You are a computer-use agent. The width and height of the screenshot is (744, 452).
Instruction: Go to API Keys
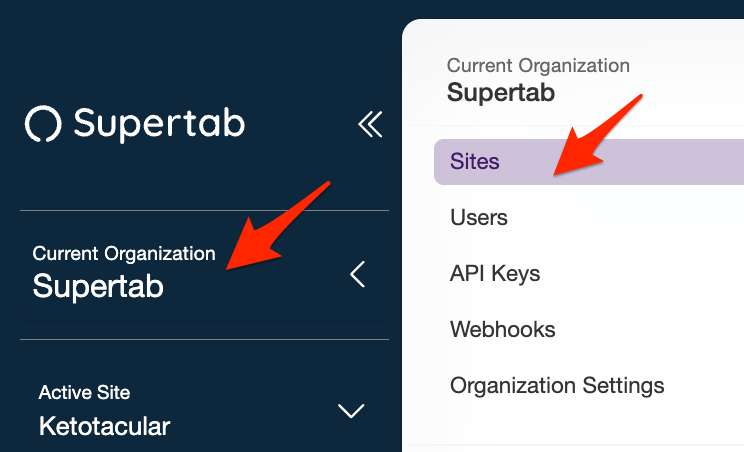[495, 274]
